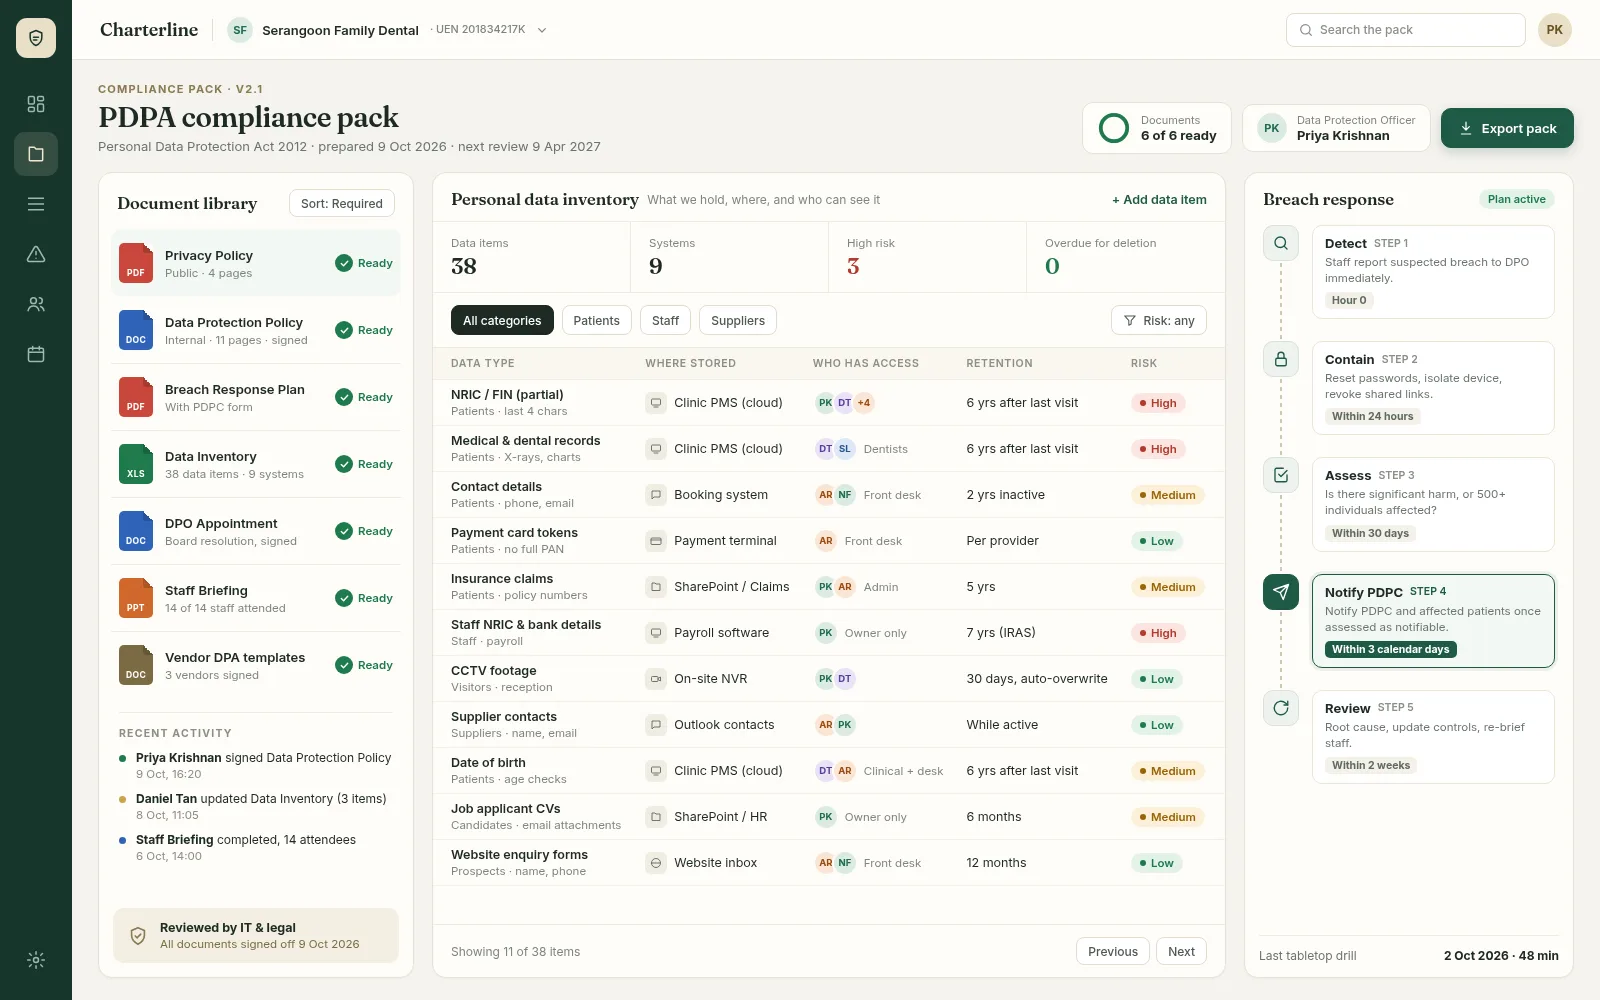1600x1000 pixels.
Task: Open the people icon in sidebar
Action: coord(36,304)
